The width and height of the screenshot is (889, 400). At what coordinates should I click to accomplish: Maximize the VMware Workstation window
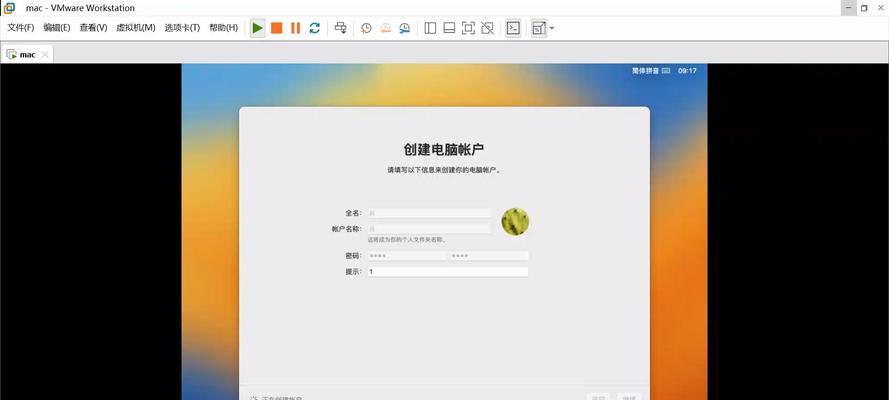pos(864,8)
